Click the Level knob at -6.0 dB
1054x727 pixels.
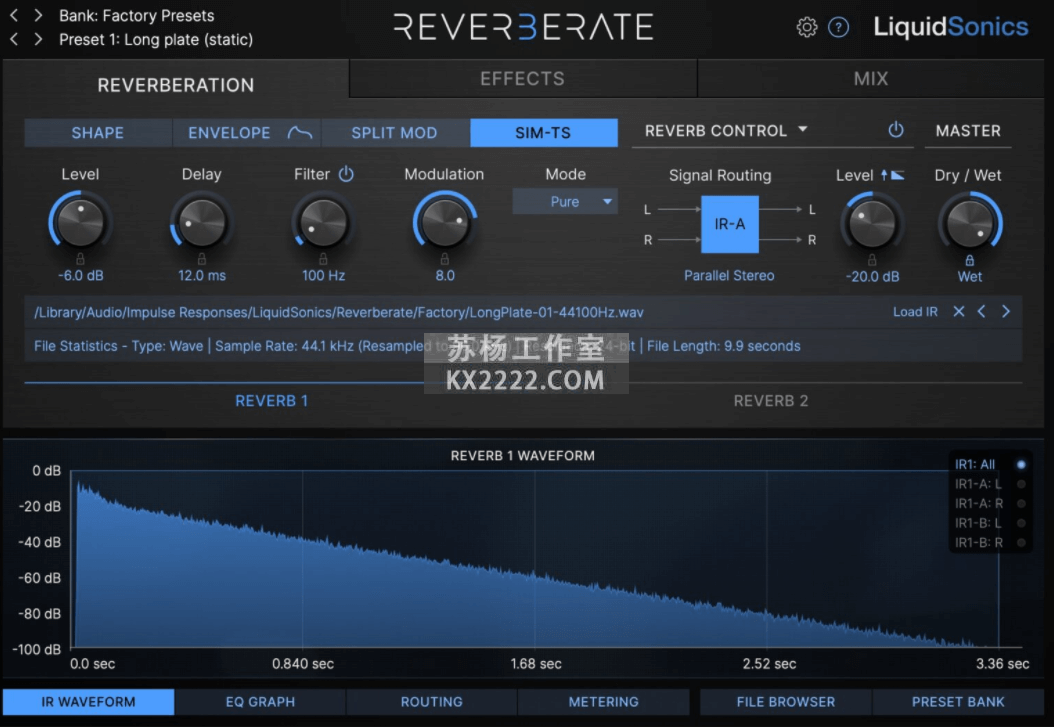tap(80, 222)
